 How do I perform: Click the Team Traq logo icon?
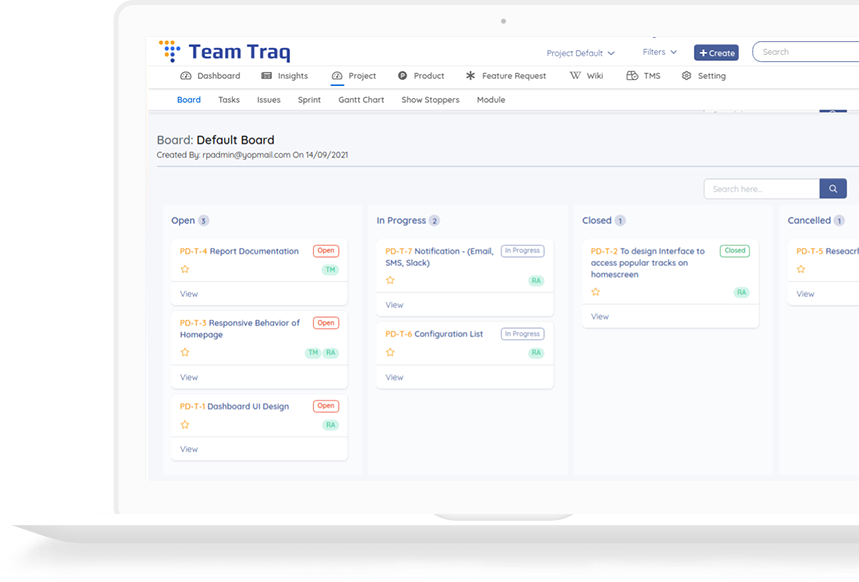point(169,51)
